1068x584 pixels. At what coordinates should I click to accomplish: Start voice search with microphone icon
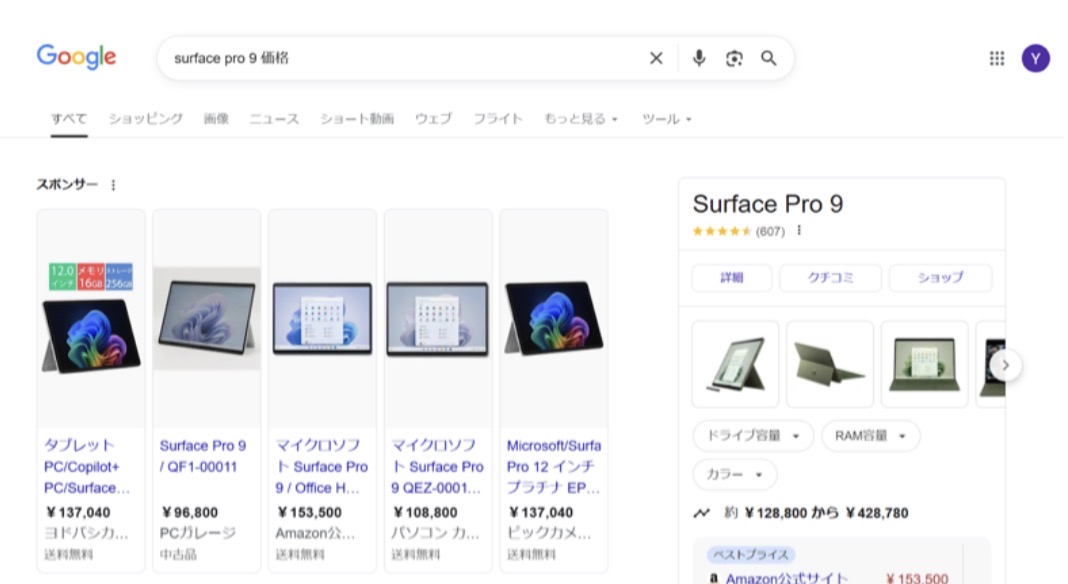[x=699, y=58]
